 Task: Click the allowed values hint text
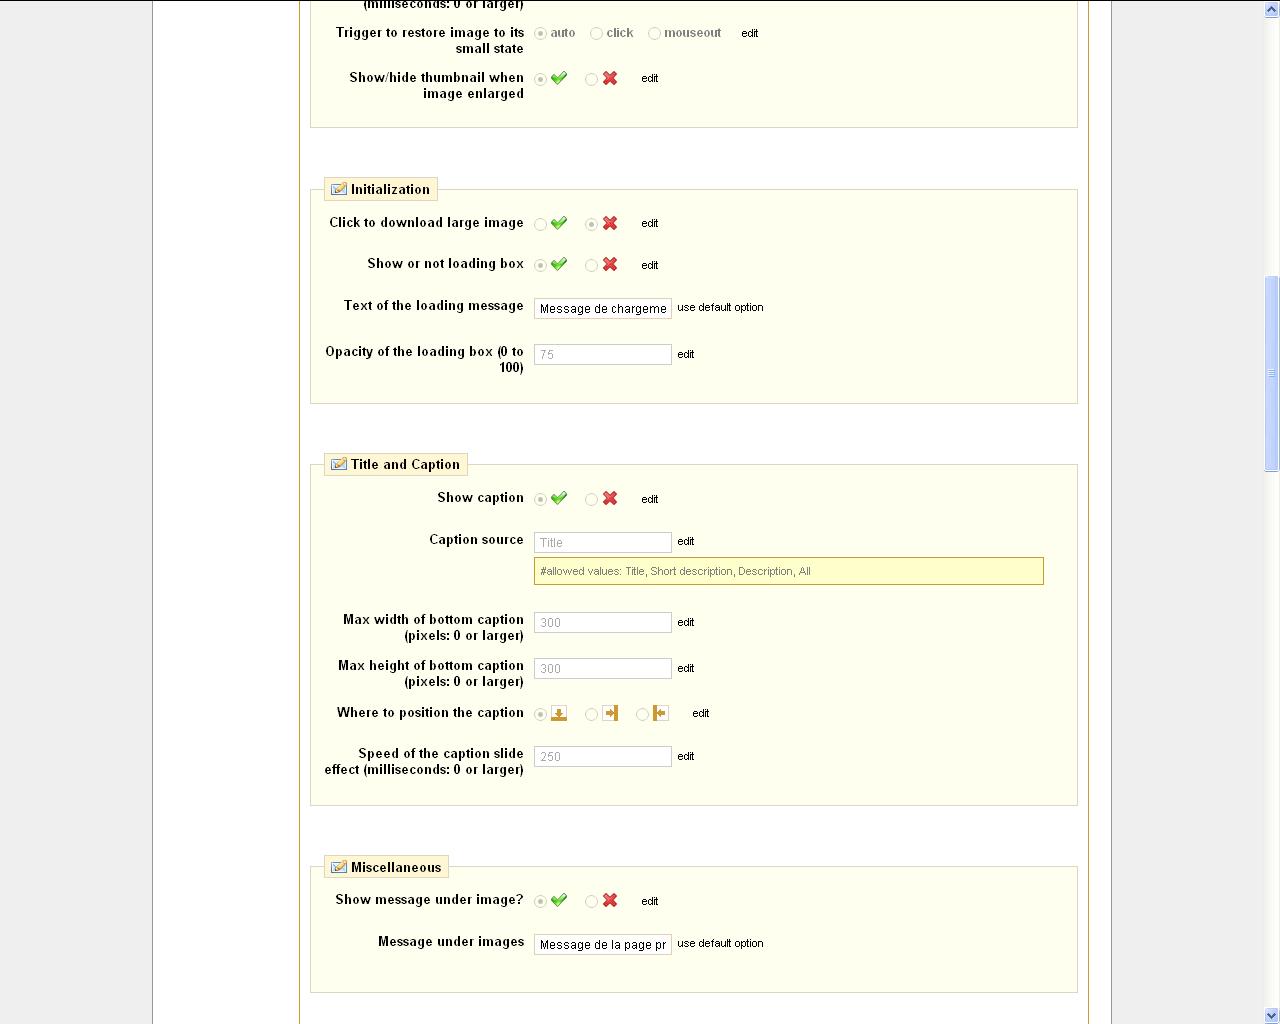click(675, 571)
